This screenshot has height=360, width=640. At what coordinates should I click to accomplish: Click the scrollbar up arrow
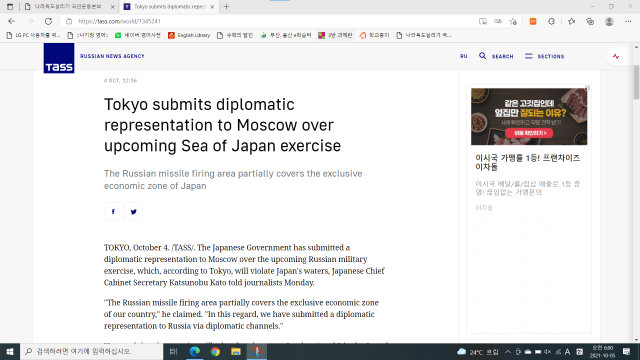(636, 47)
